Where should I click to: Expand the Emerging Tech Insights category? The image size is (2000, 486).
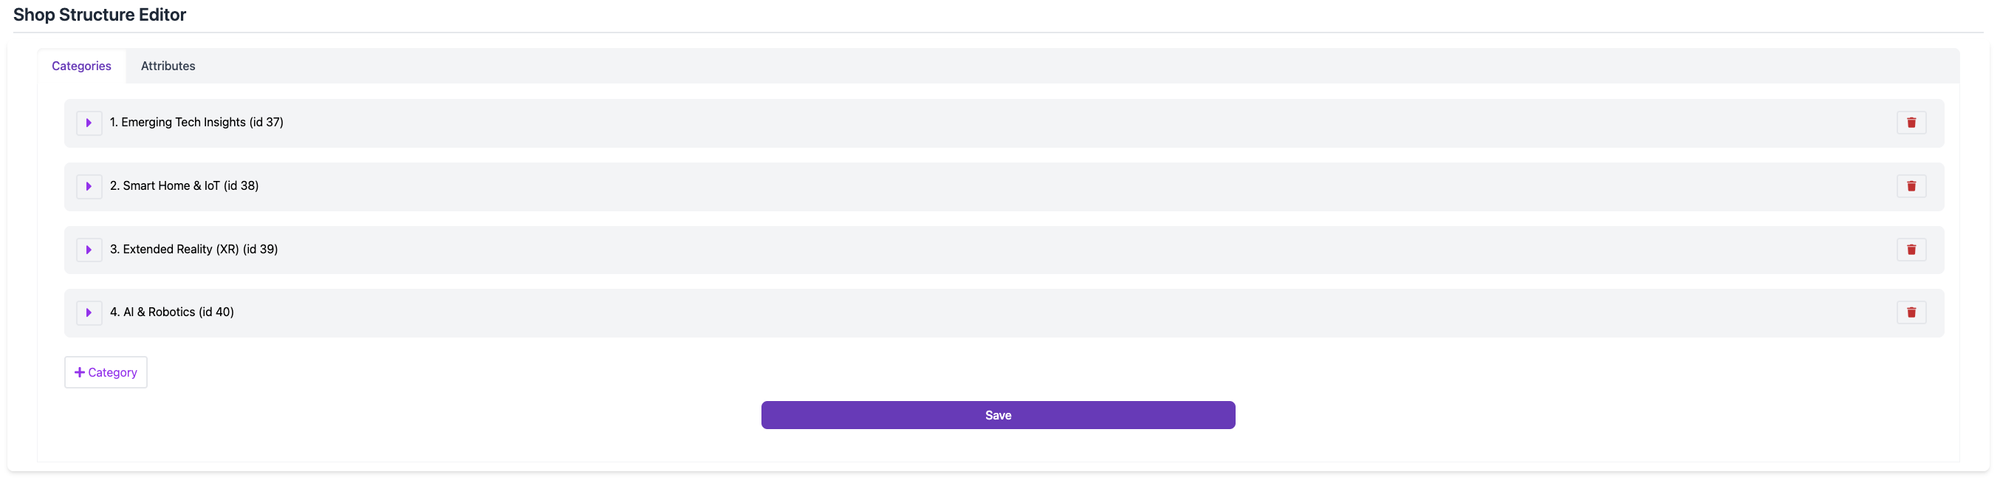coord(89,123)
